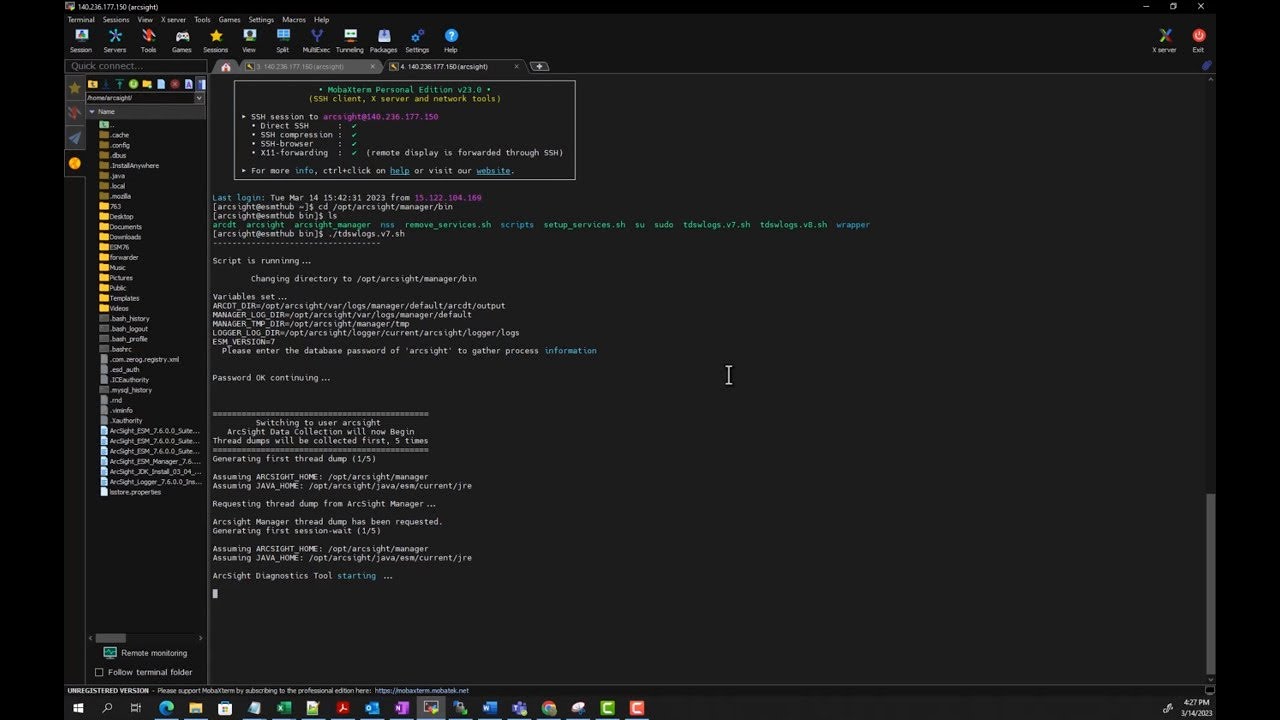Open the Packages toolbar icon

[x=384, y=40]
